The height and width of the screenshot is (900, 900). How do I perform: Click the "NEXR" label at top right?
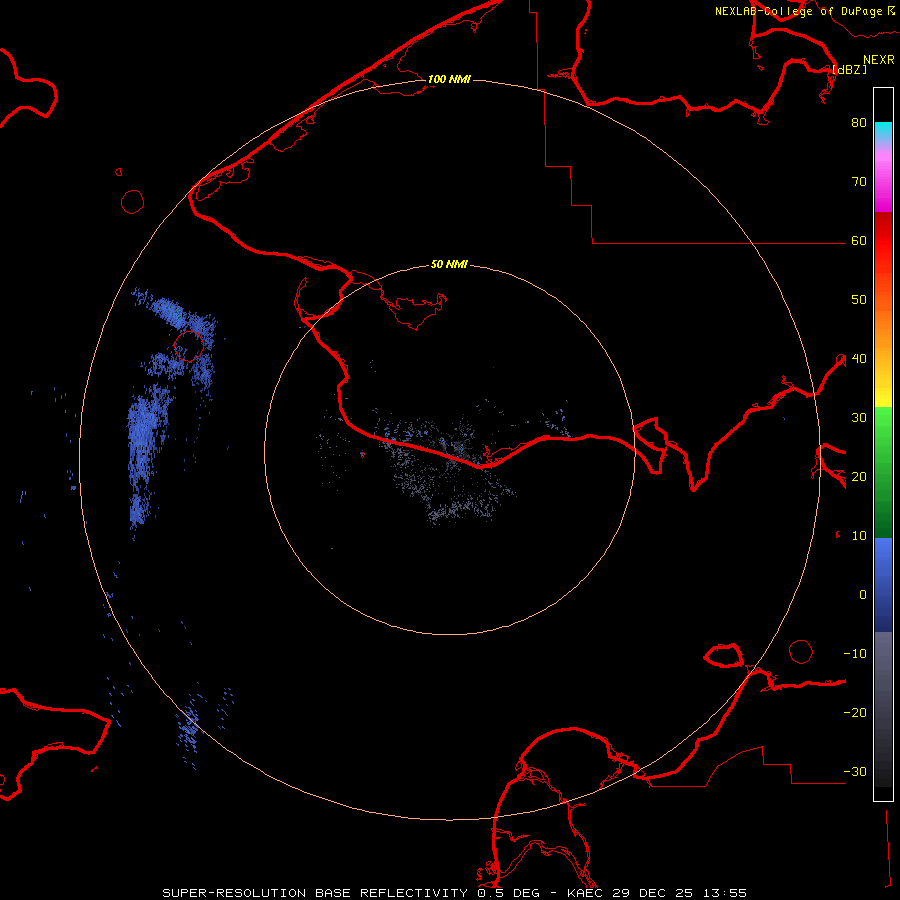[879, 60]
